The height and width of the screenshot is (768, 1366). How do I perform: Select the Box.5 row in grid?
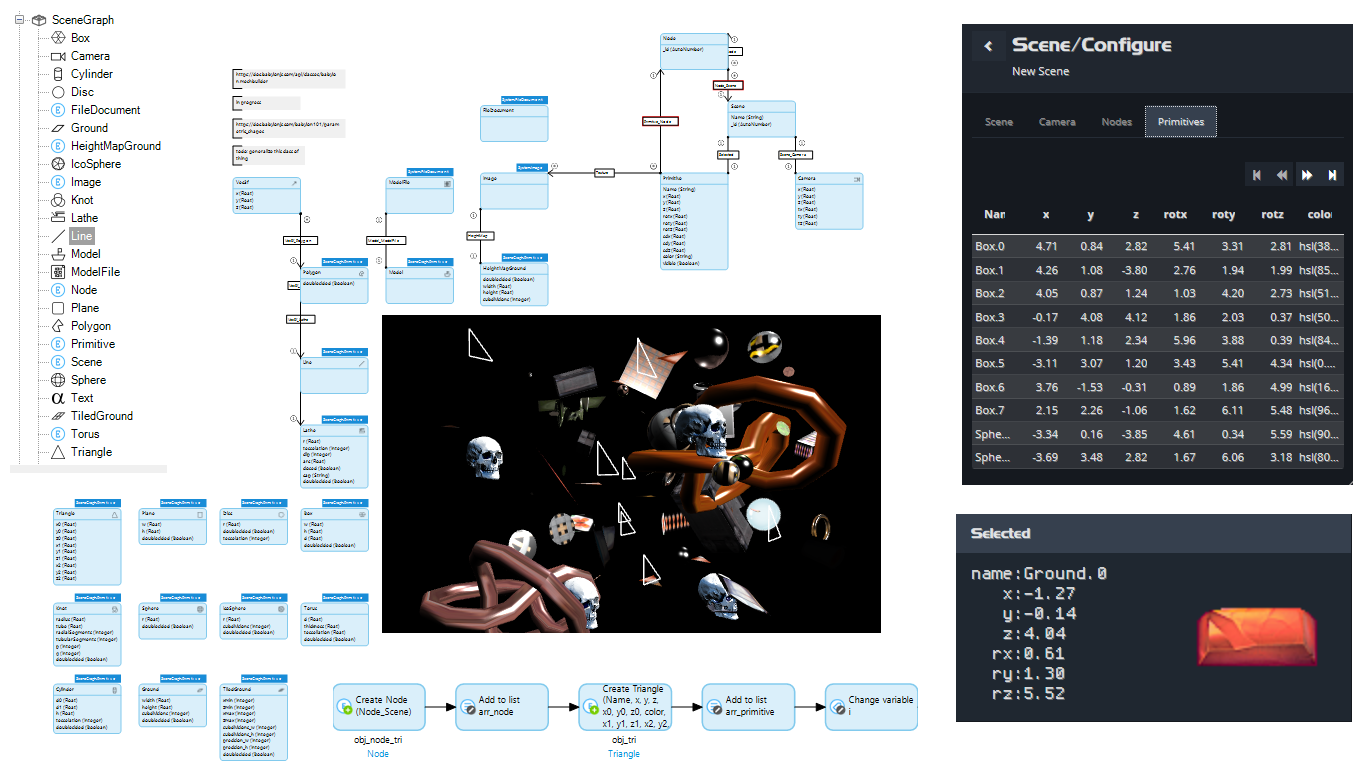1158,363
